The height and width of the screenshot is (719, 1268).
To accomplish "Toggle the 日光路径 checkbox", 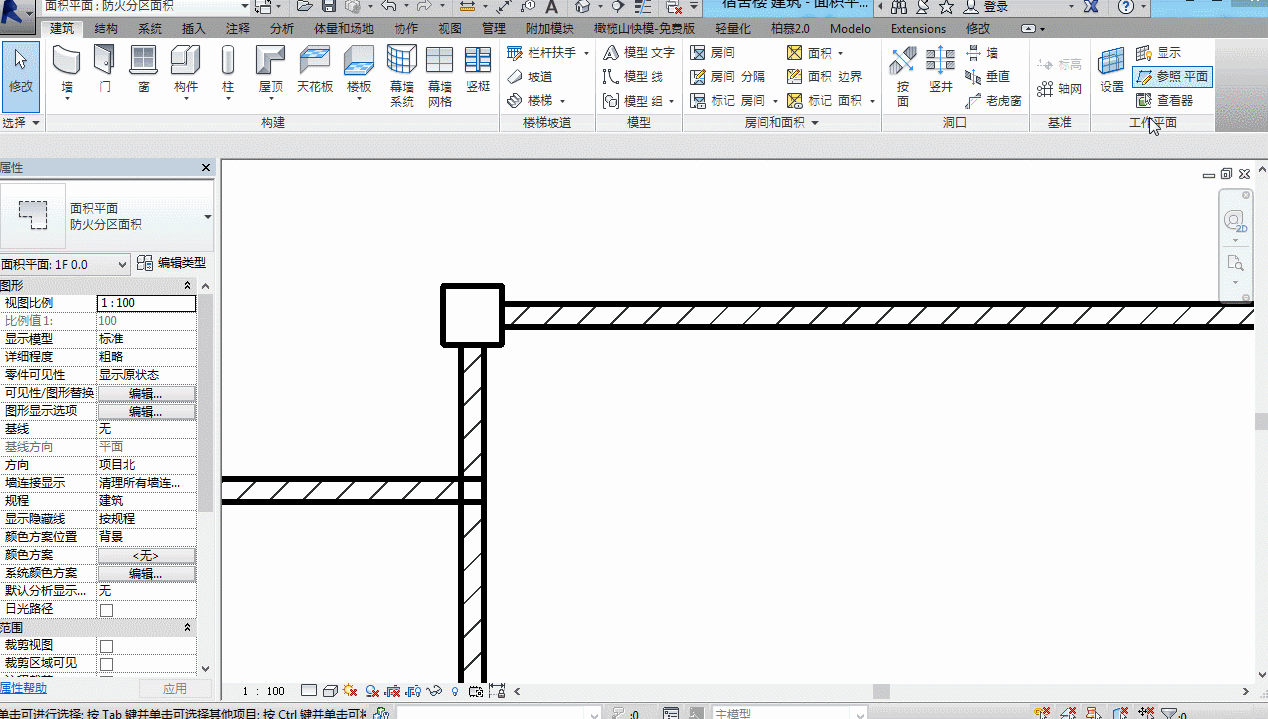I will click(106, 609).
